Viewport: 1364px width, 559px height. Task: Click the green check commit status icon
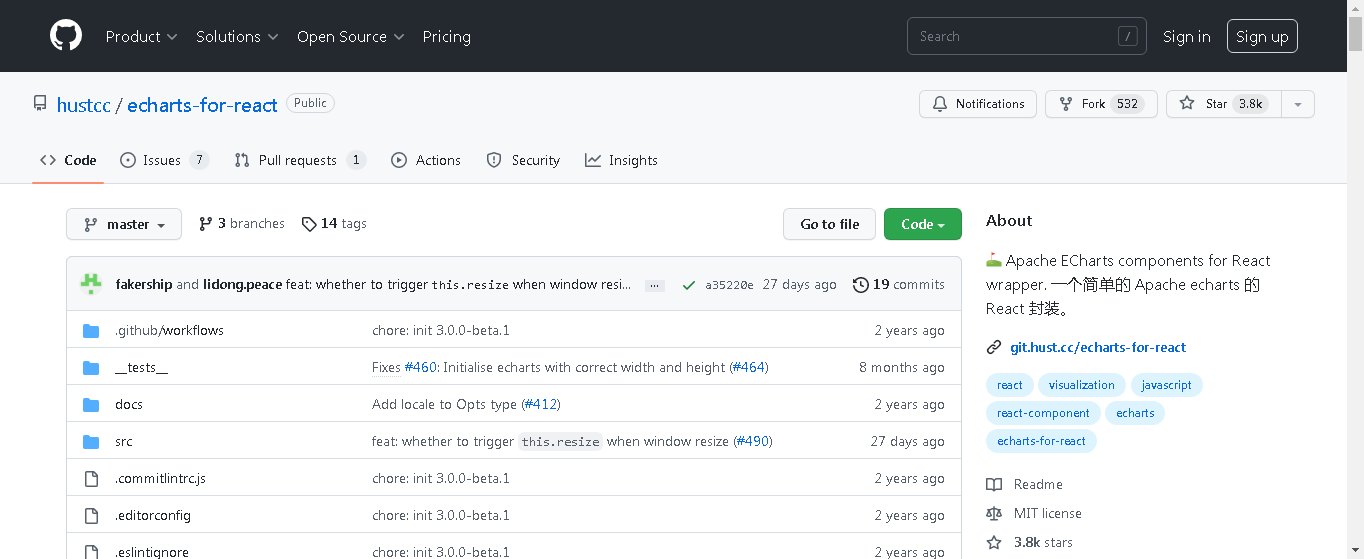(688, 285)
